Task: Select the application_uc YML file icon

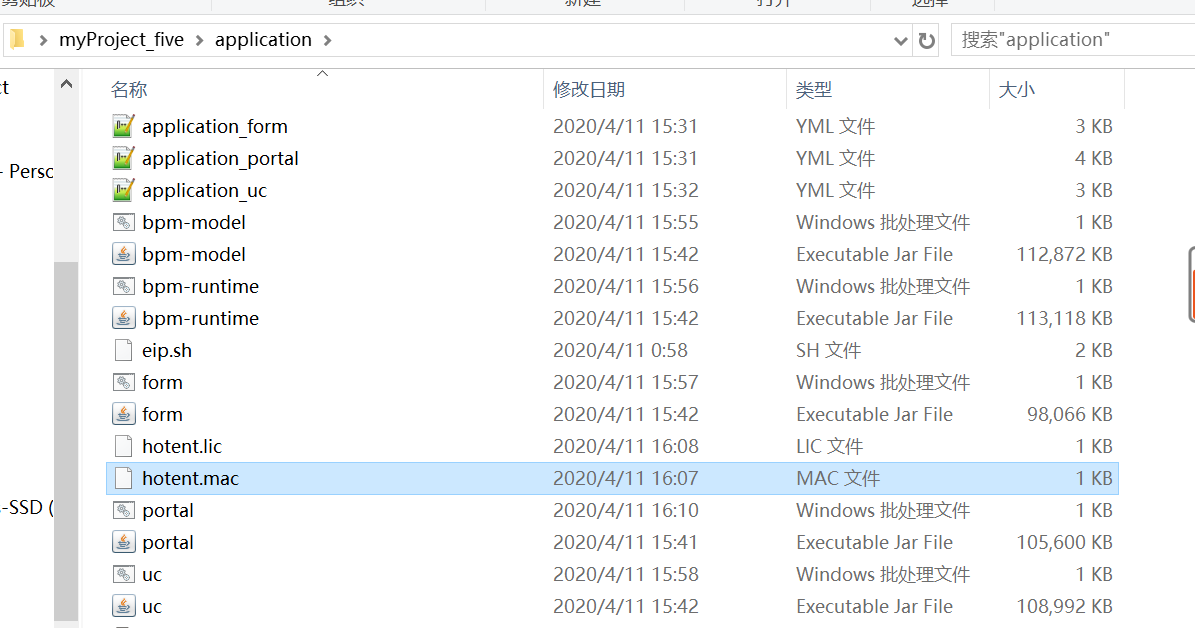Action: coord(123,190)
